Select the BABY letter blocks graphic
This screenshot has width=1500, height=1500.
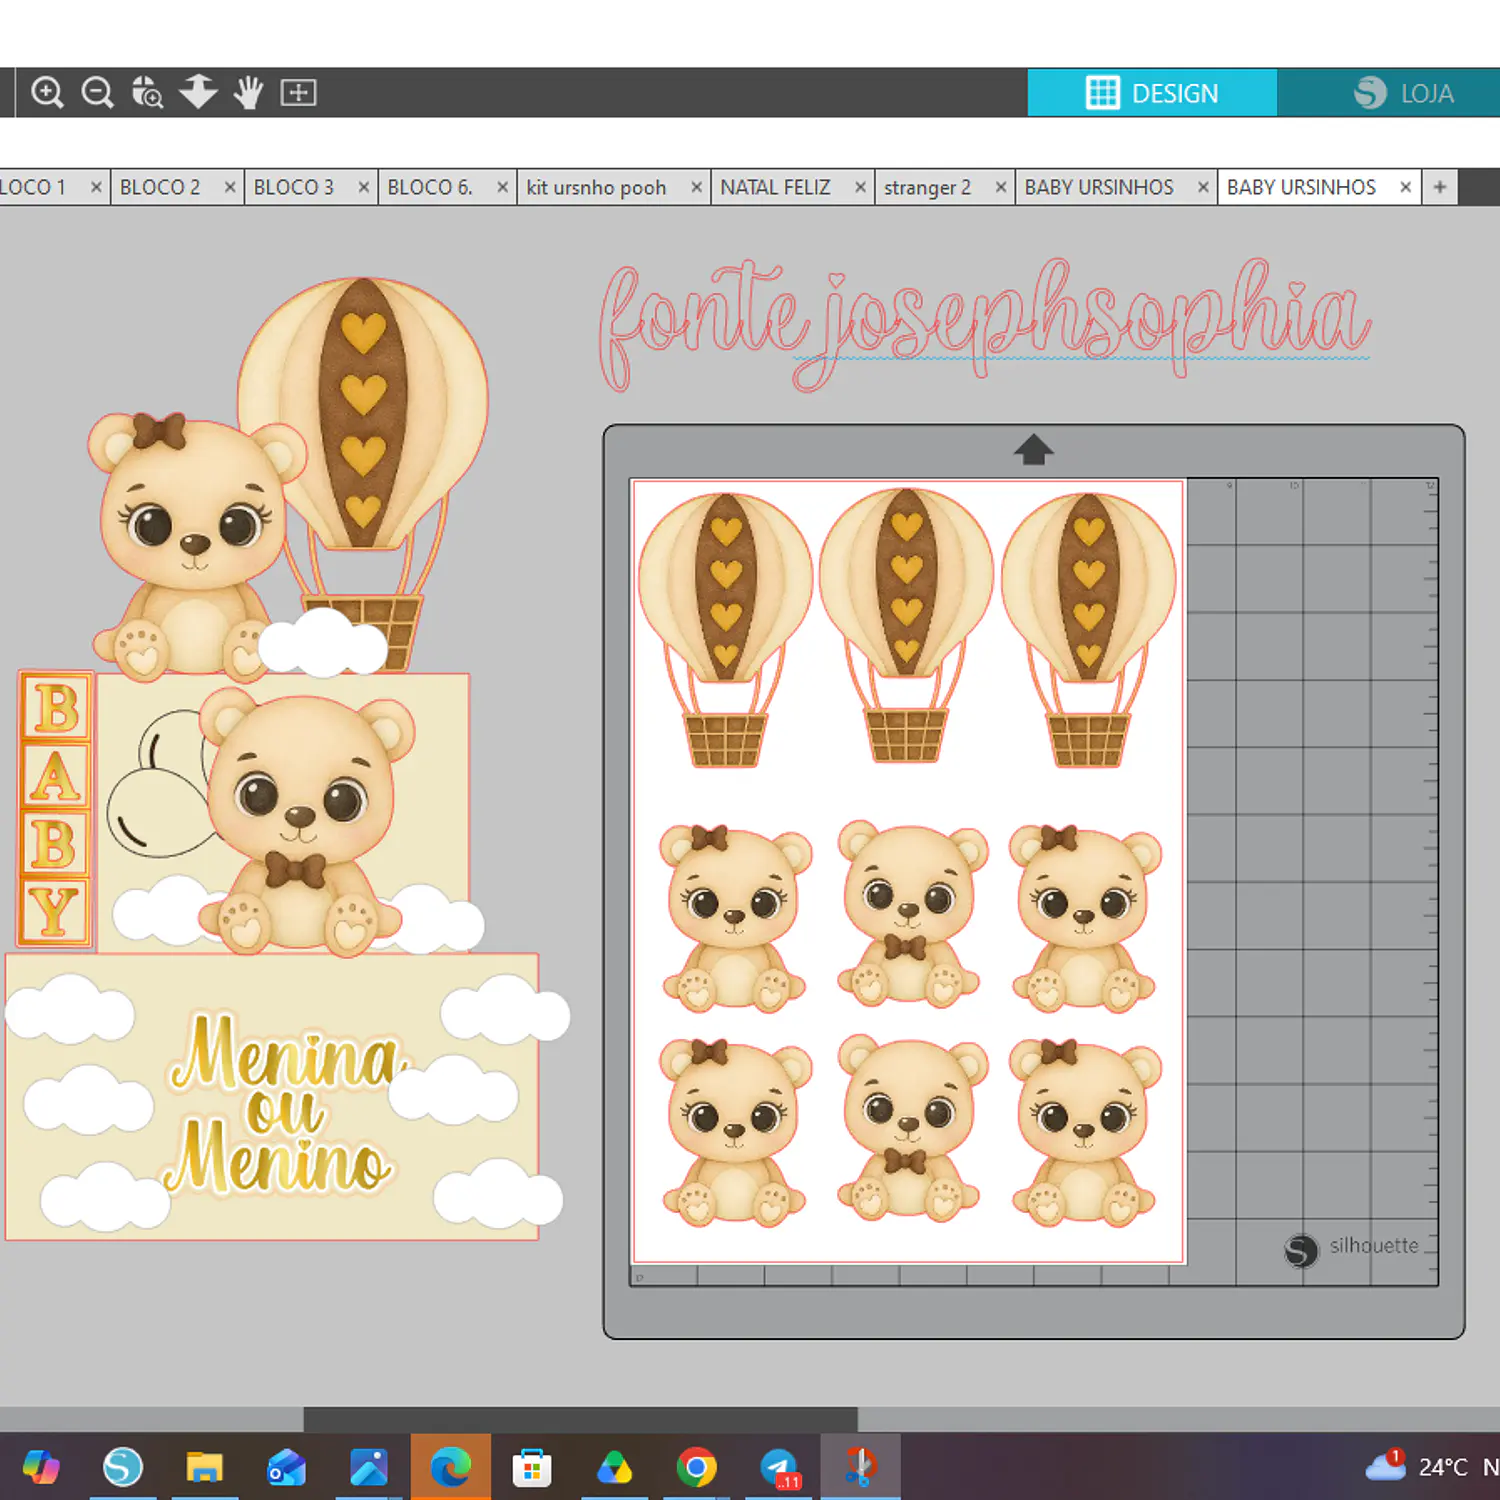click(x=56, y=809)
